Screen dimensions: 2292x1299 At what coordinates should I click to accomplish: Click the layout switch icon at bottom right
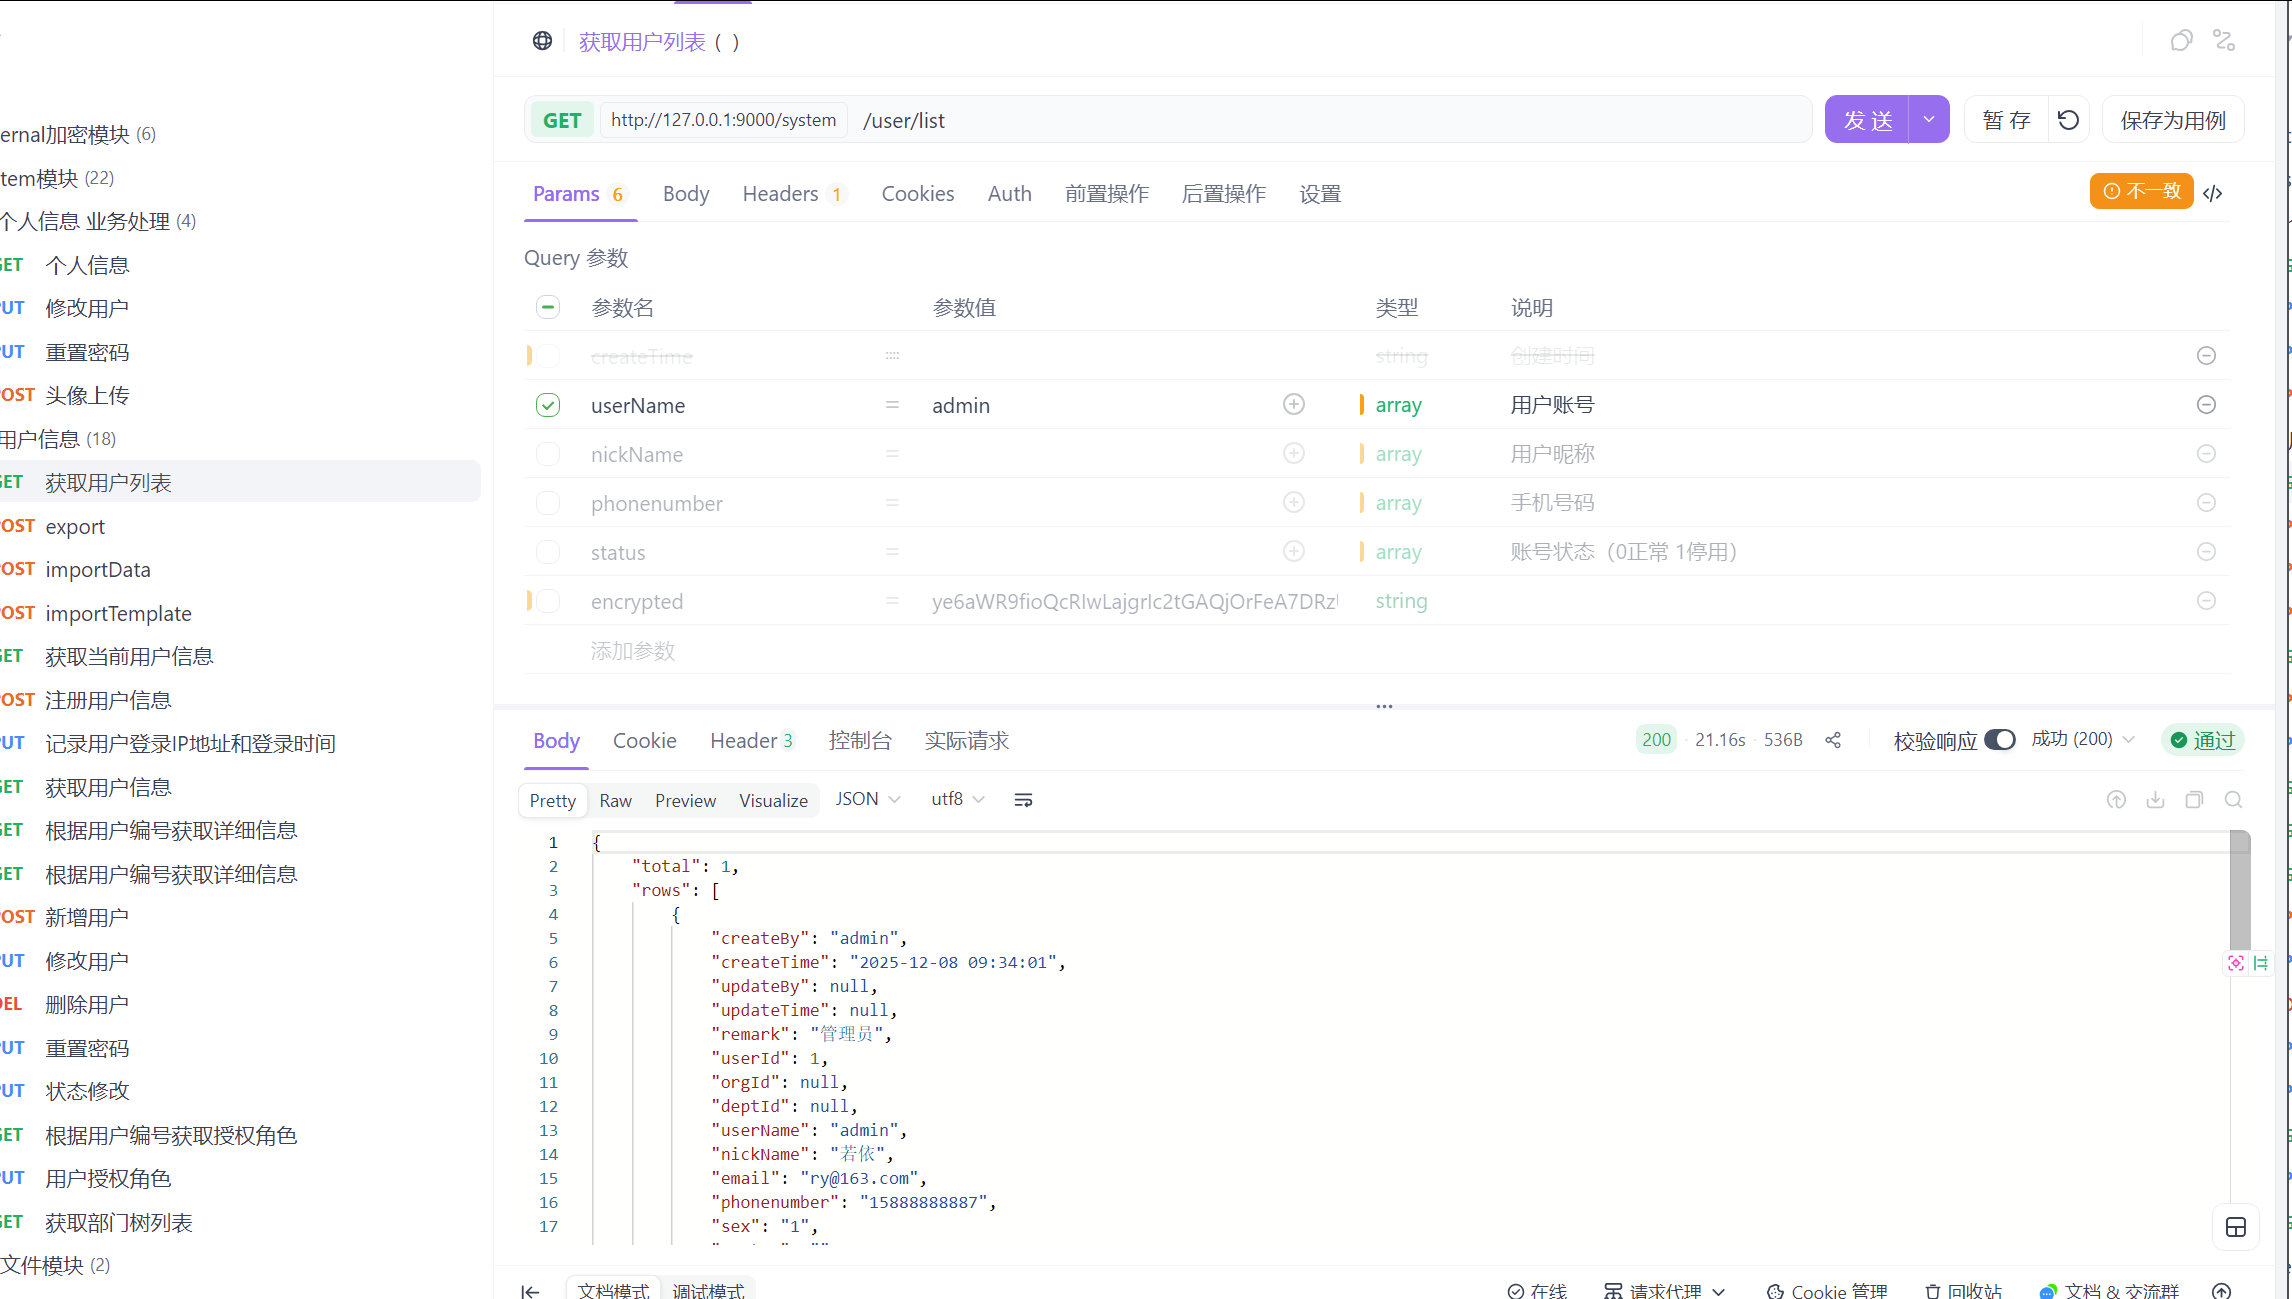click(2236, 1228)
